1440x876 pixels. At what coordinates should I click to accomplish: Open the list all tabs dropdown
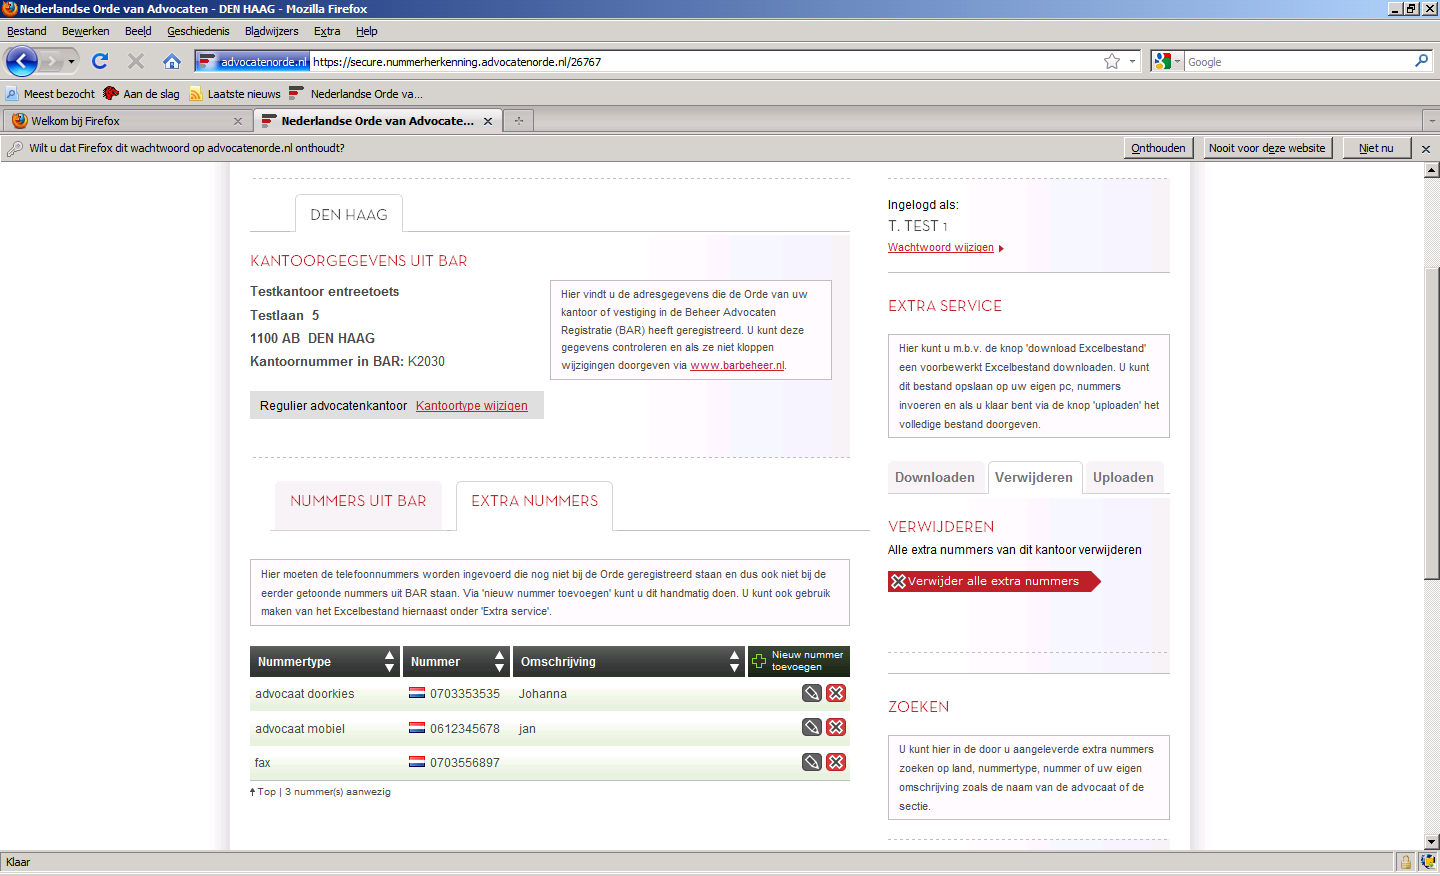(1431, 121)
